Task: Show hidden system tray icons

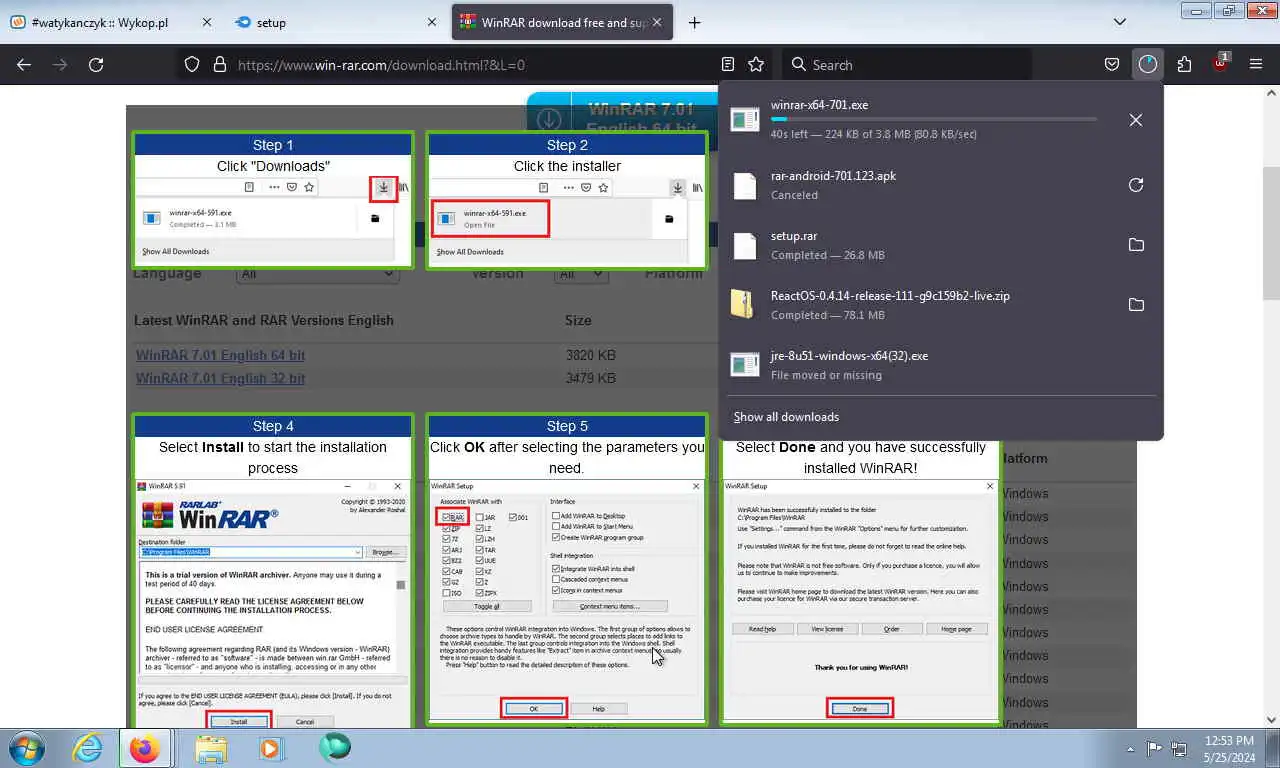Action: [1131, 748]
